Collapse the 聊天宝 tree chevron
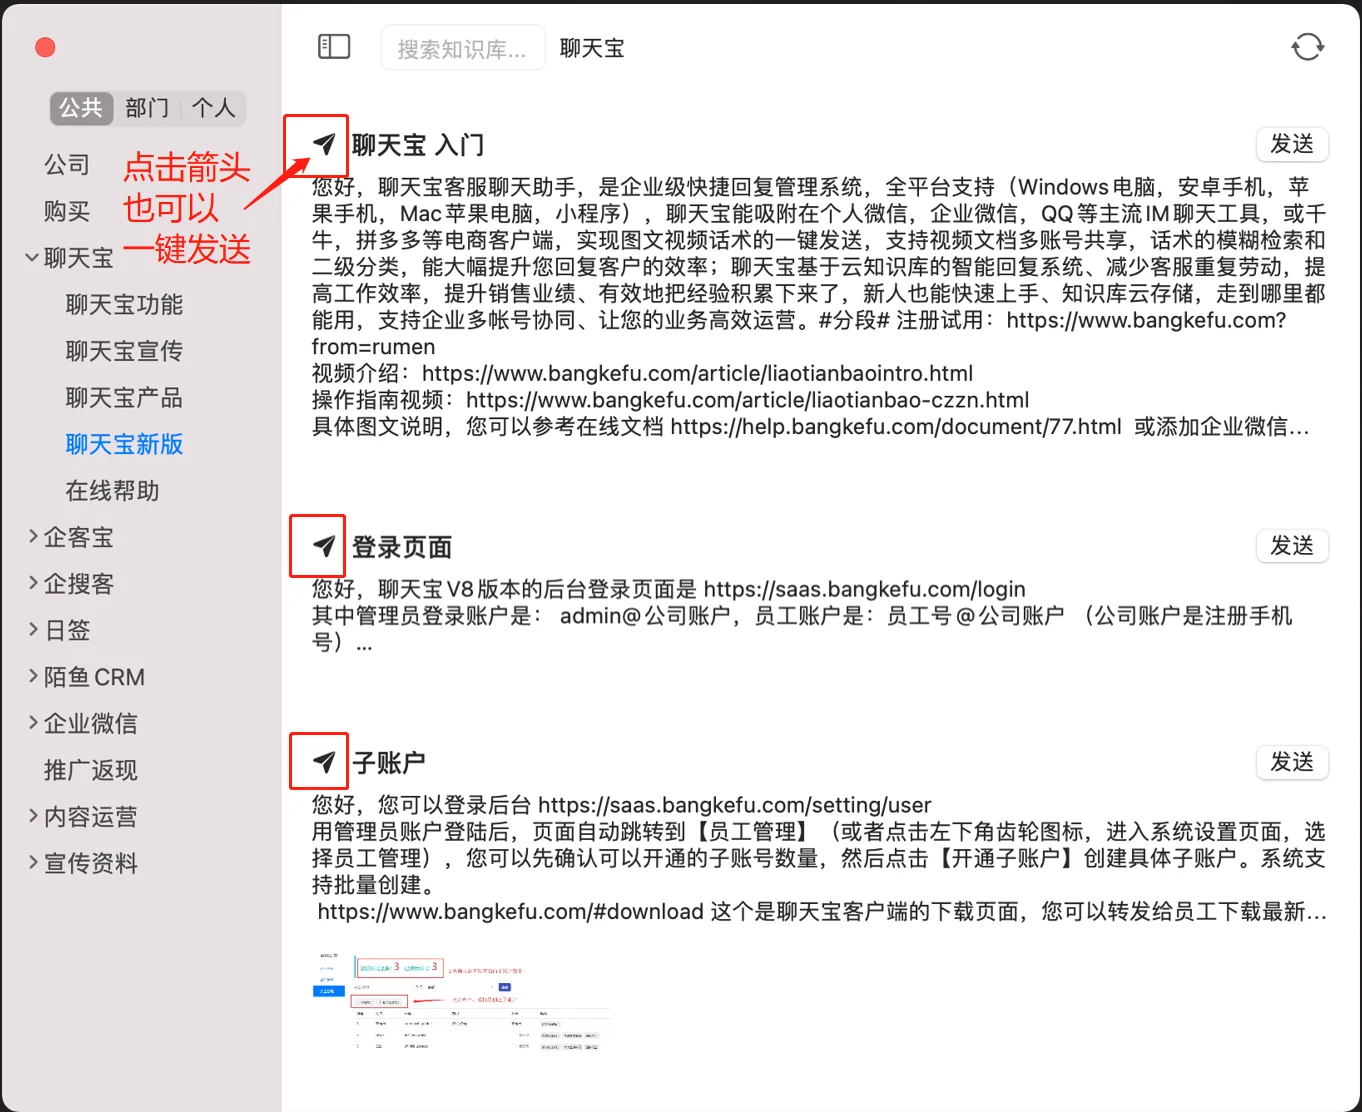This screenshot has width=1362, height=1112. tap(32, 258)
